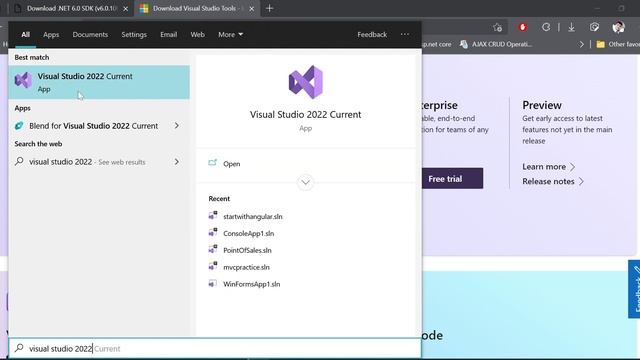Click the blue Feedback side tab on webpage
Image resolution: width=640 pixels, height=360 pixels.
[x=634, y=289]
